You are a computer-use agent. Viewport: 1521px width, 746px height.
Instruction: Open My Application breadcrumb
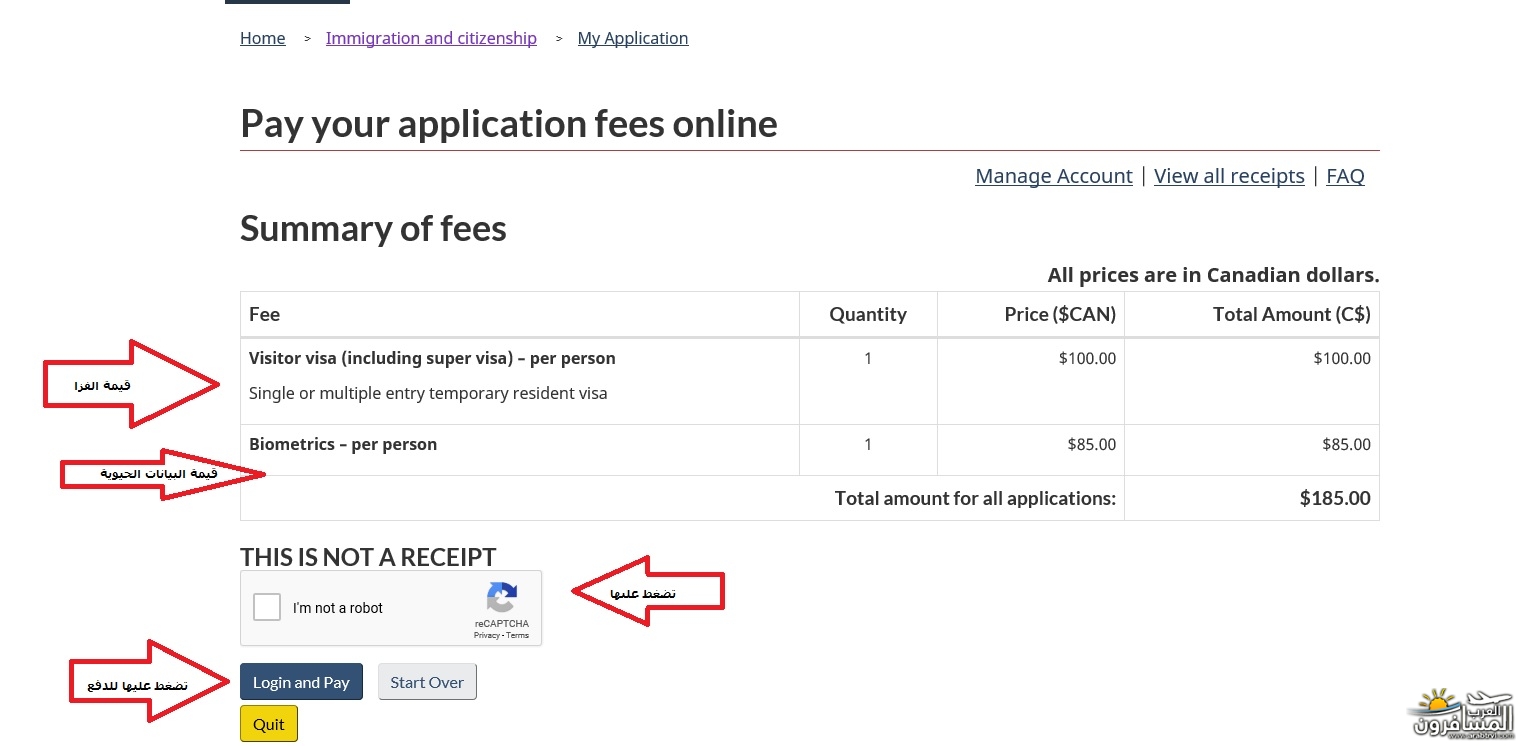(x=633, y=38)
